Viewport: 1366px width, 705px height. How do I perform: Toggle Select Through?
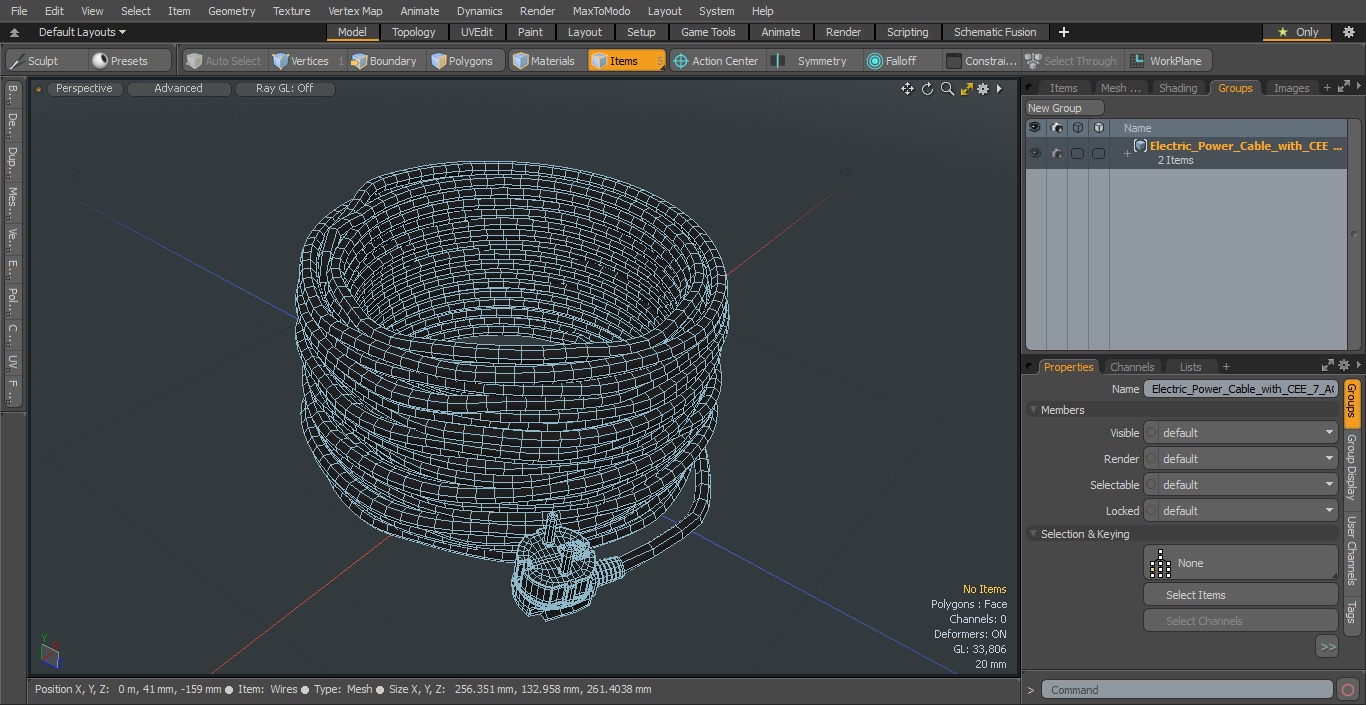(x=1073, y=61)
